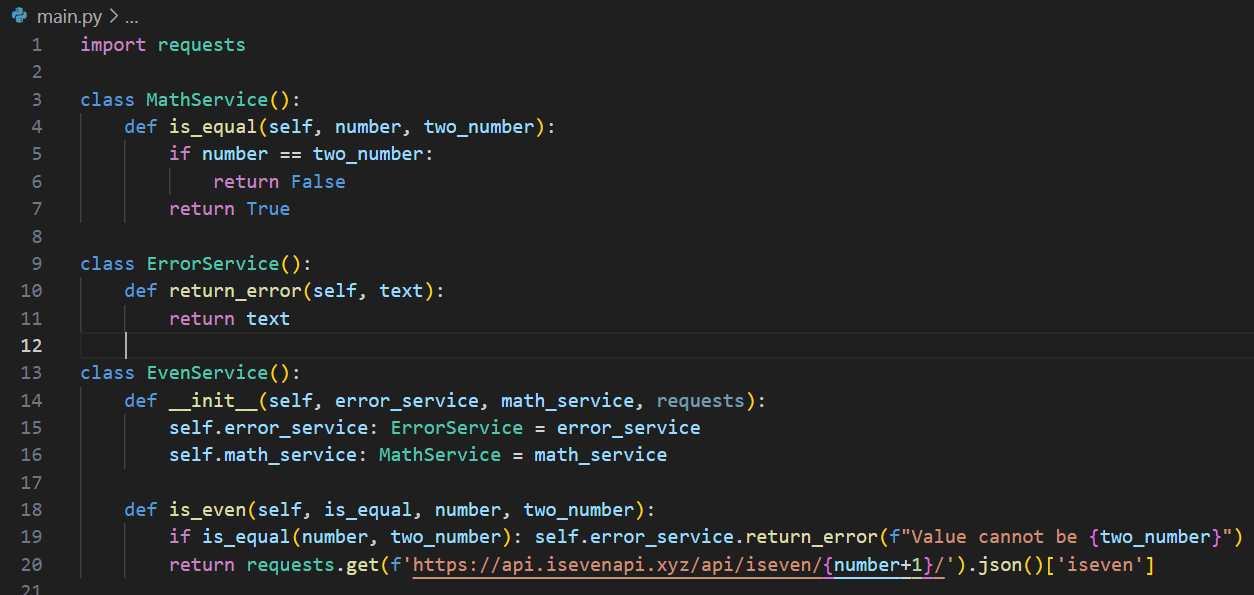Screen dimensions: 1254x595
Task: Click the ErrorService class declaration
Action: pyautogui.click(x=196, y=264)
